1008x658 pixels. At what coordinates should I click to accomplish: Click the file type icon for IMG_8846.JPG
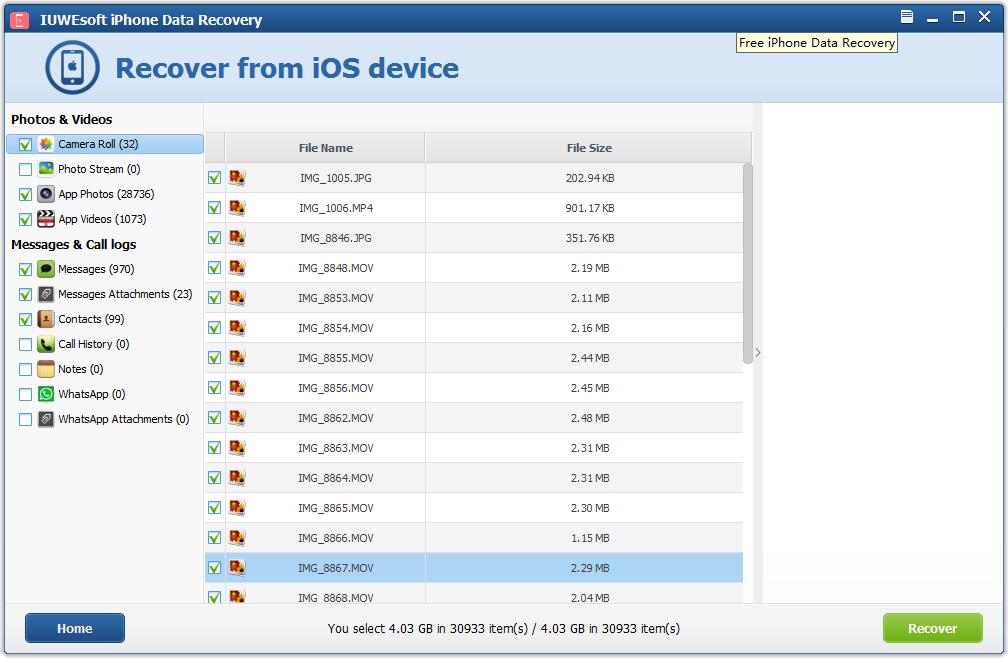coord(237,238)
